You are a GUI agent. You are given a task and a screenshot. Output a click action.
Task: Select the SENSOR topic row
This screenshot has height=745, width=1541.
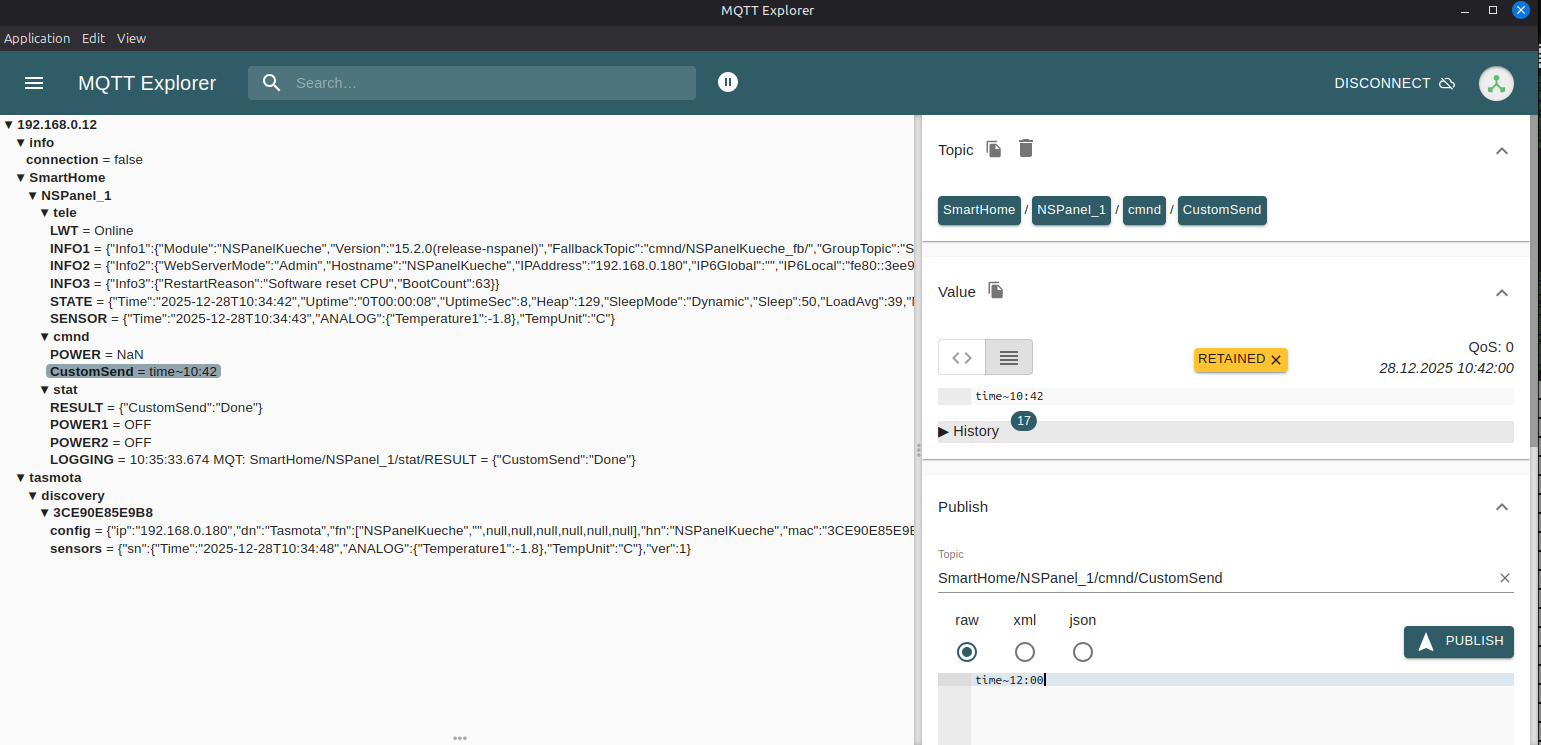(x=332, y=319)
